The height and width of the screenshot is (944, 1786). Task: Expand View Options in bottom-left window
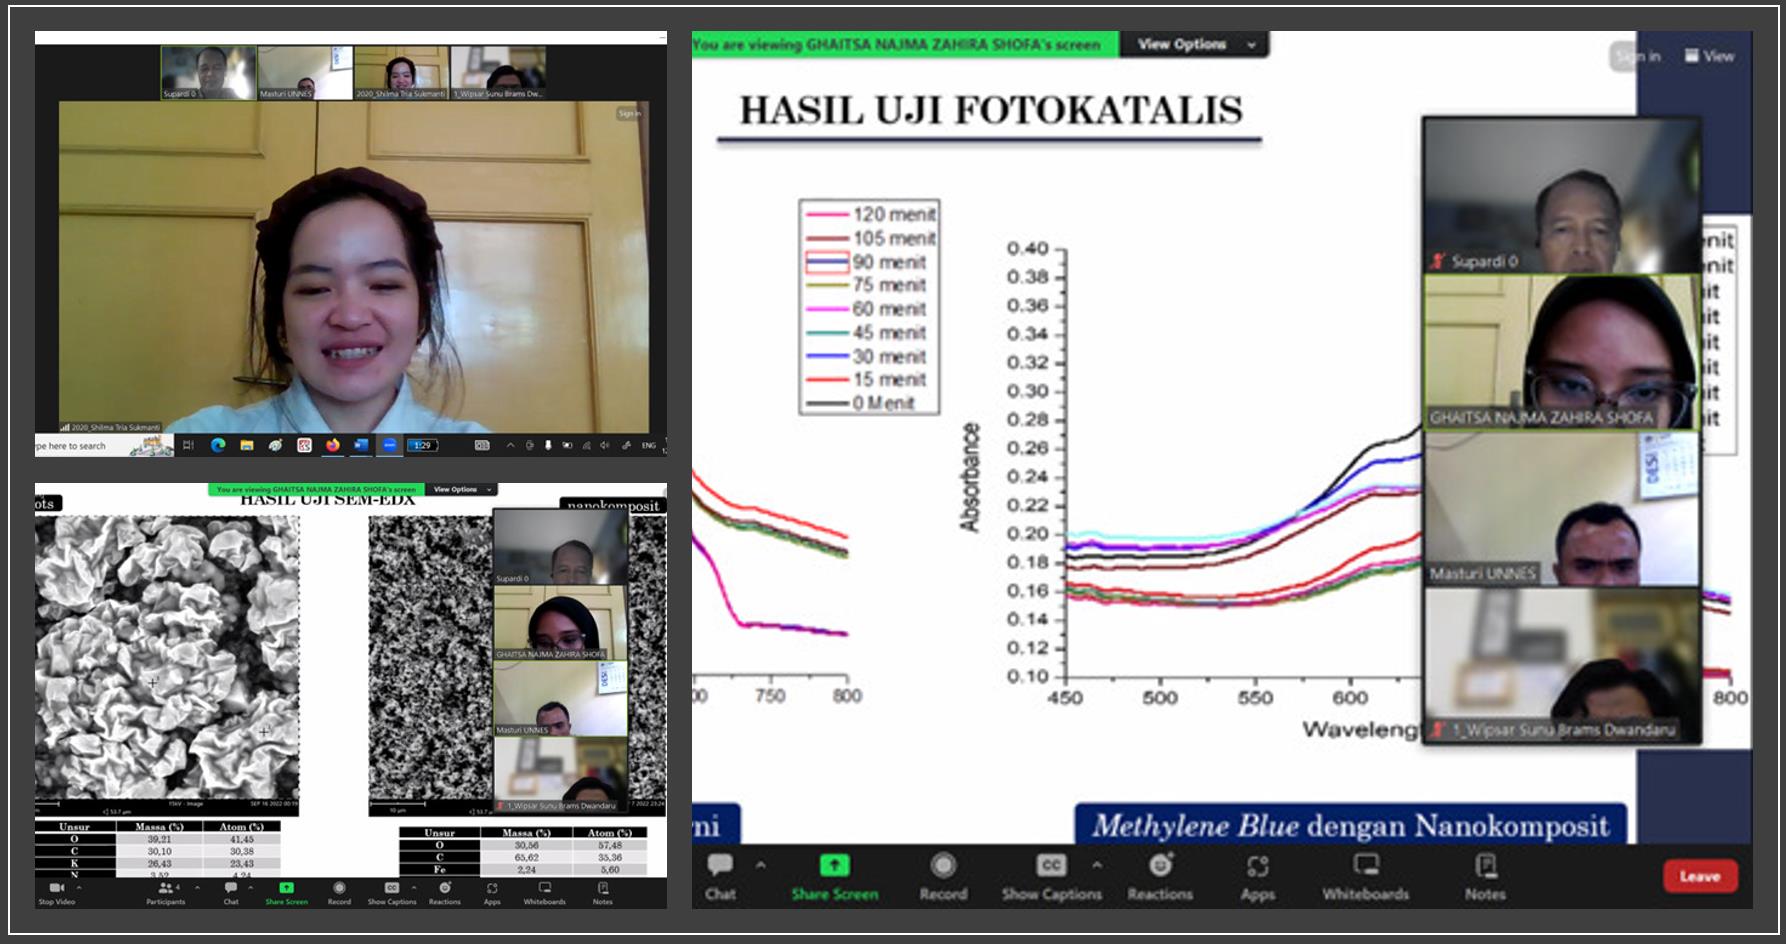[x=460, y=489]
